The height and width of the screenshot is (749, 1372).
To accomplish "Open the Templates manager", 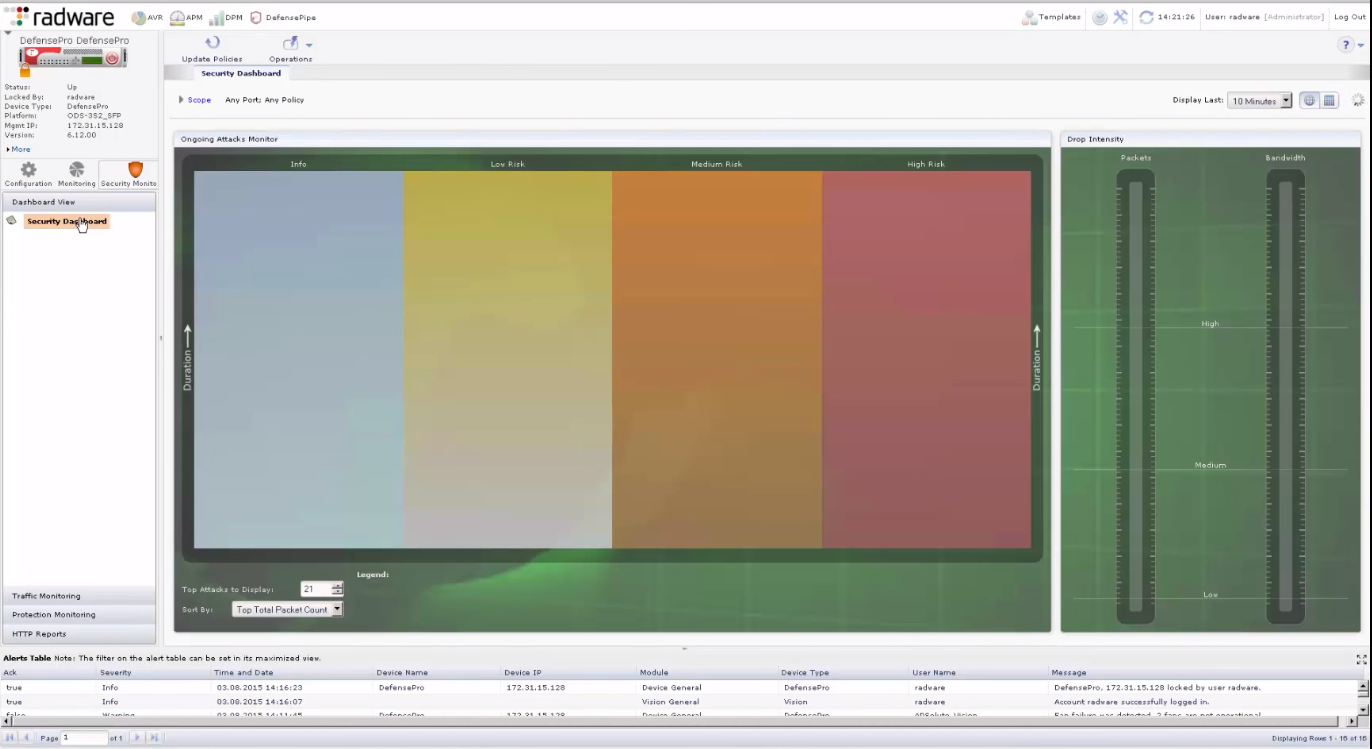I will click(1051, 17).
